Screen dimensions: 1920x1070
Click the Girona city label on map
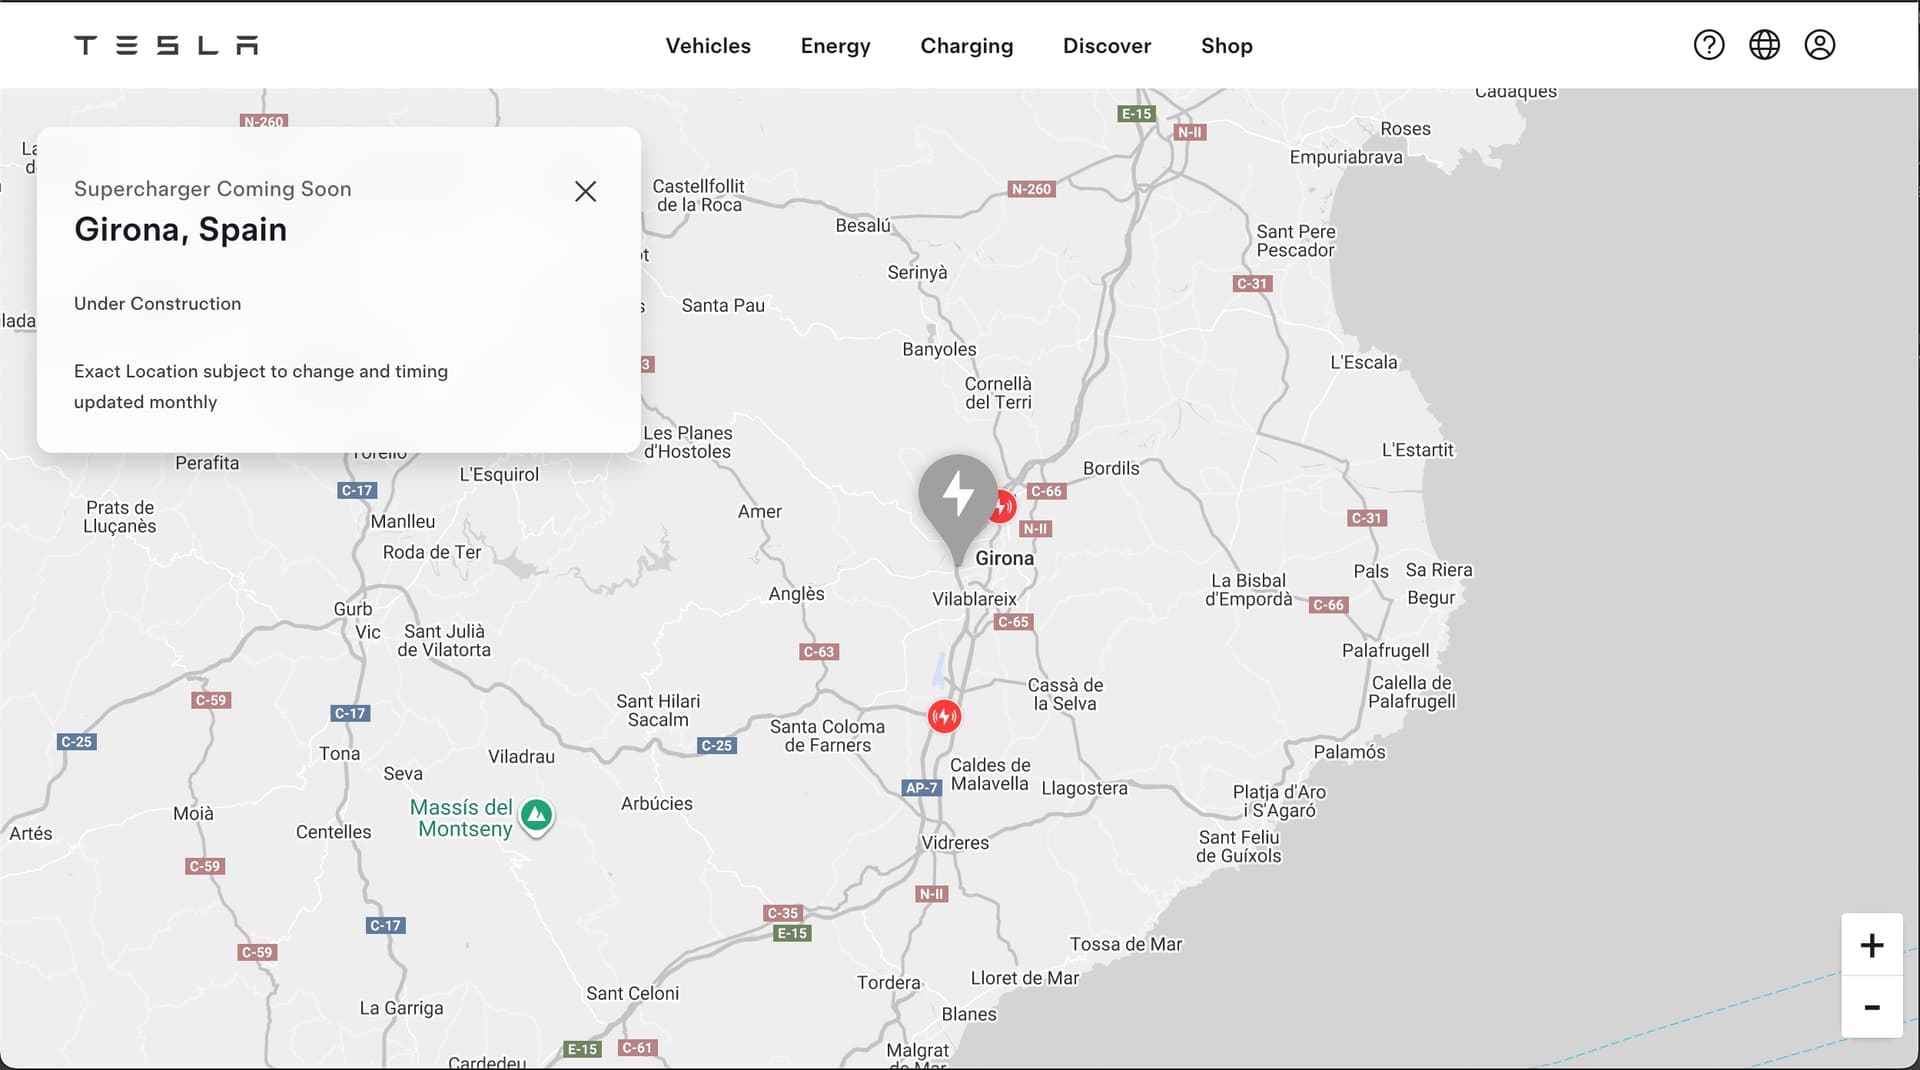pyautogui.click(x=1004, y=559)
